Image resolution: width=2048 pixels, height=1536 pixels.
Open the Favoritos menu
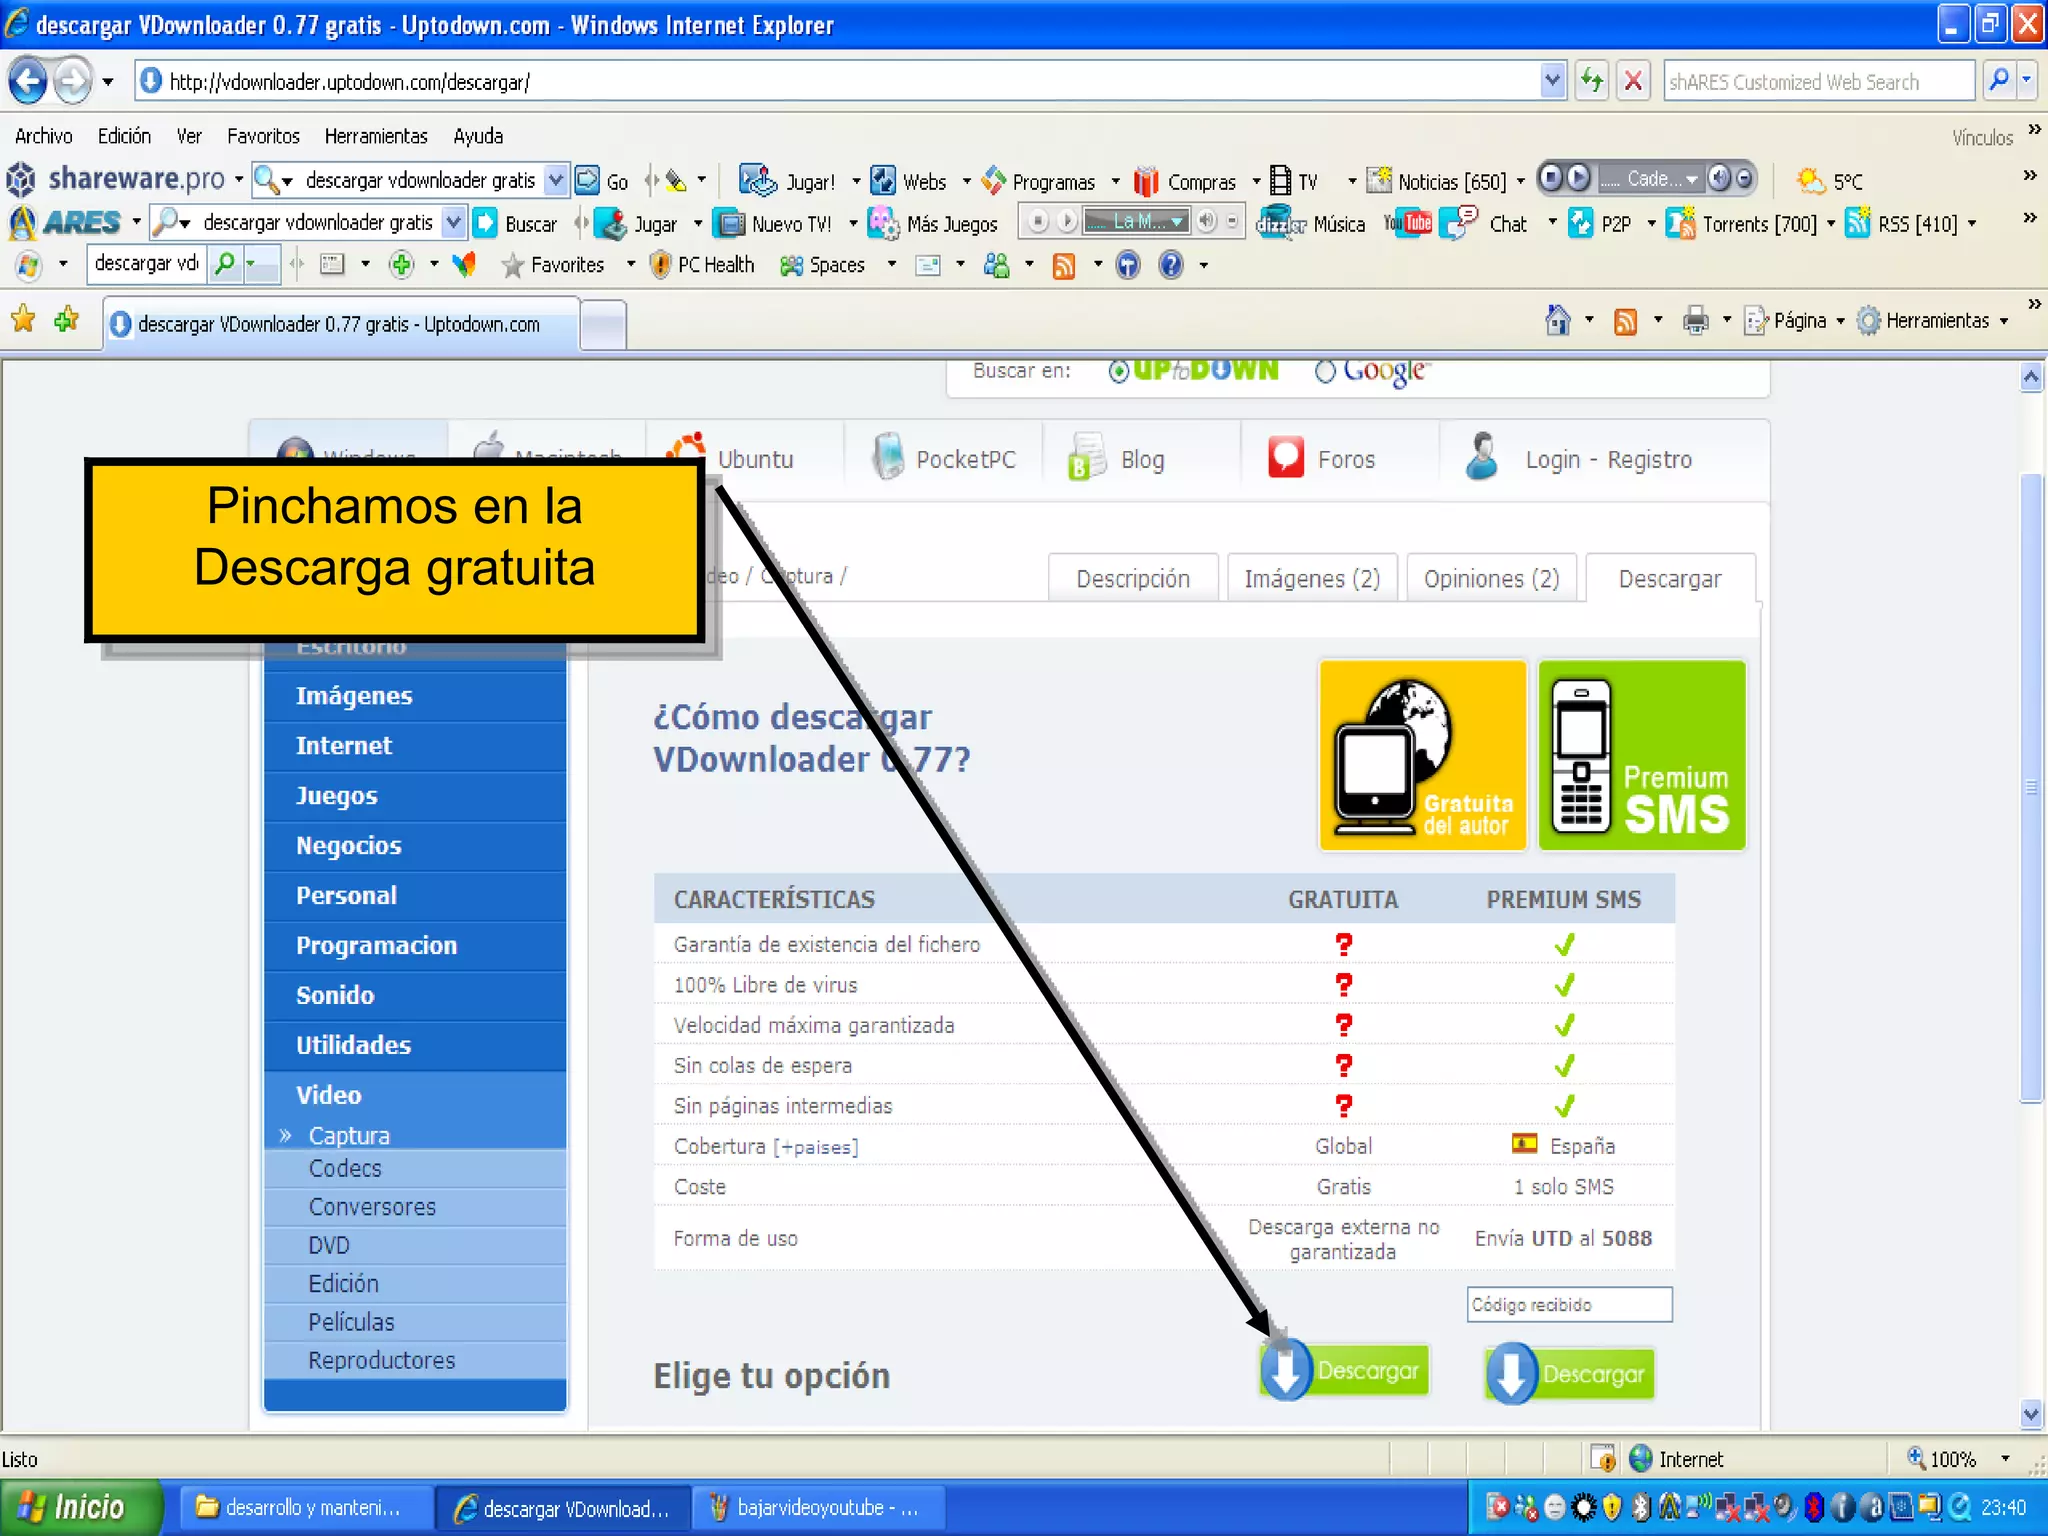pyautogui.click(x=263, y=136)
